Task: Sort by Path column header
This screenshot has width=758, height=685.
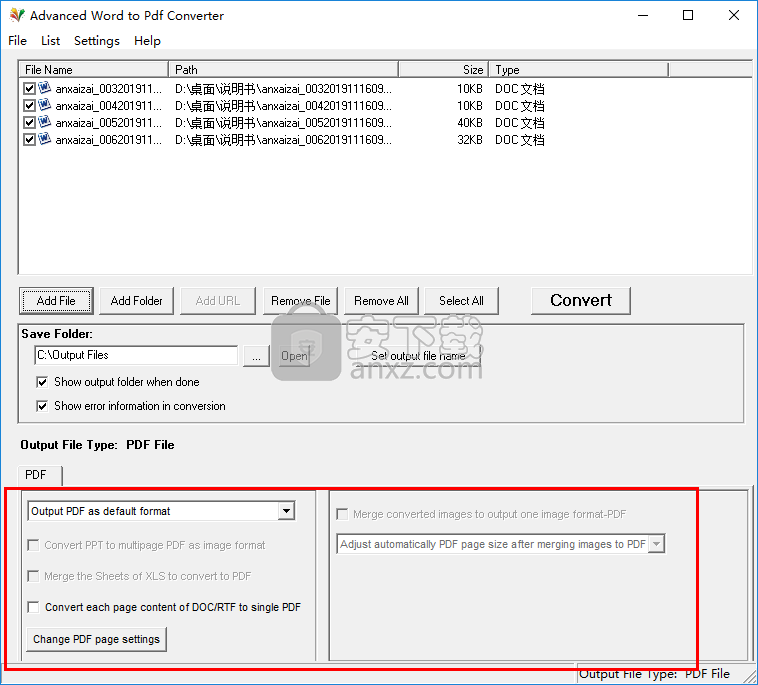Action: (283, 70)
